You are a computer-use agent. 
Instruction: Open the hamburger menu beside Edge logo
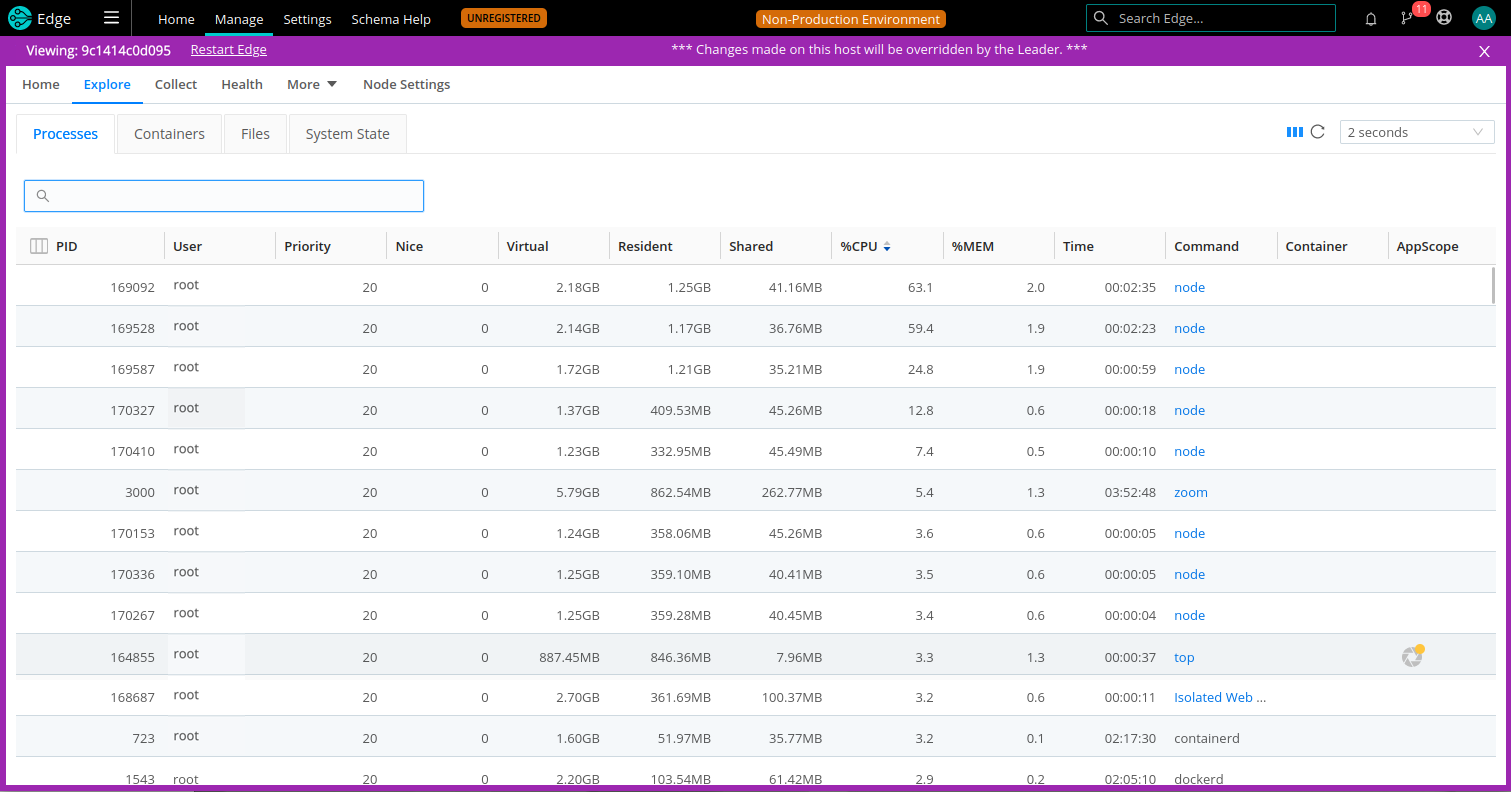111,18
